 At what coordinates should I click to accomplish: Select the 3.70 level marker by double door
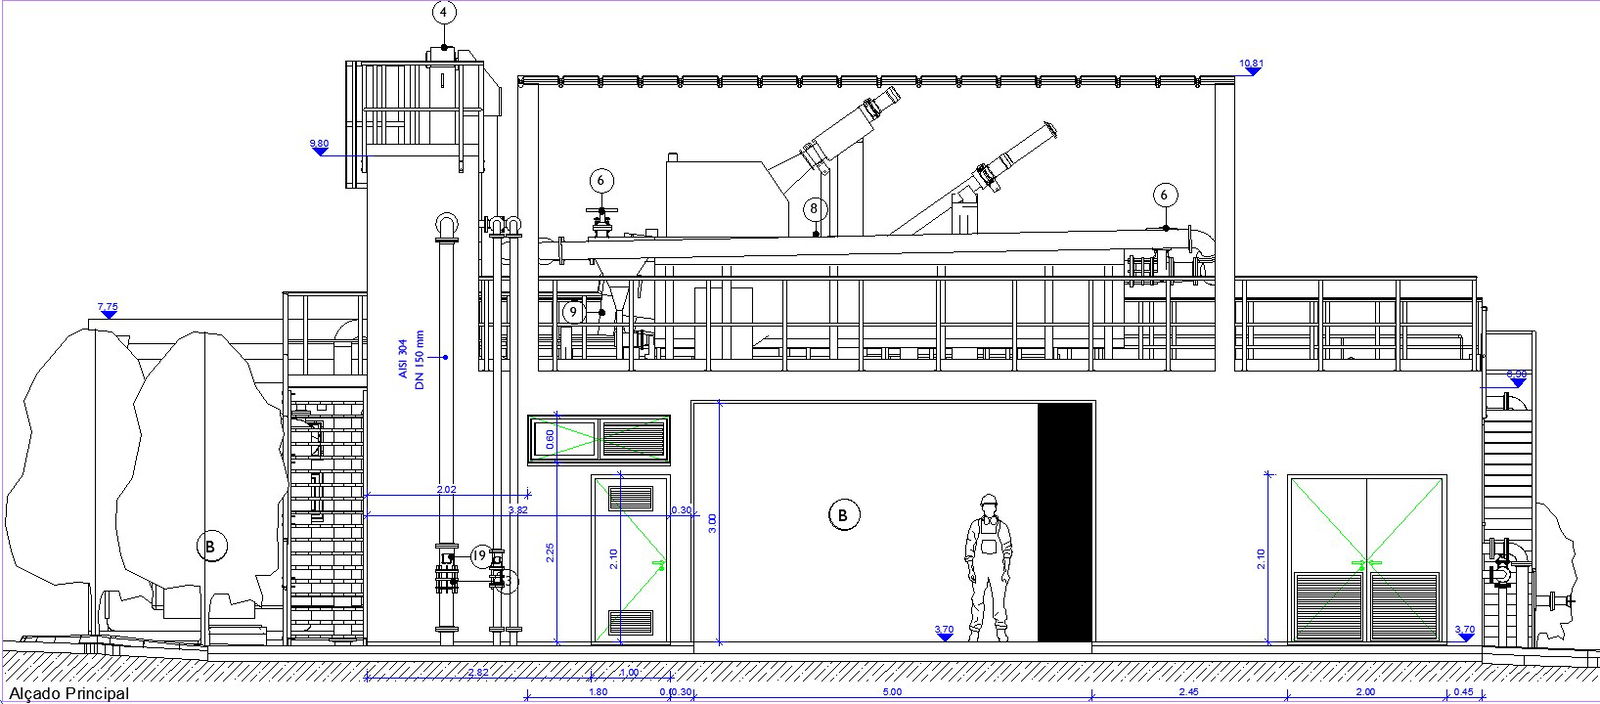(x=1464, y=632)
